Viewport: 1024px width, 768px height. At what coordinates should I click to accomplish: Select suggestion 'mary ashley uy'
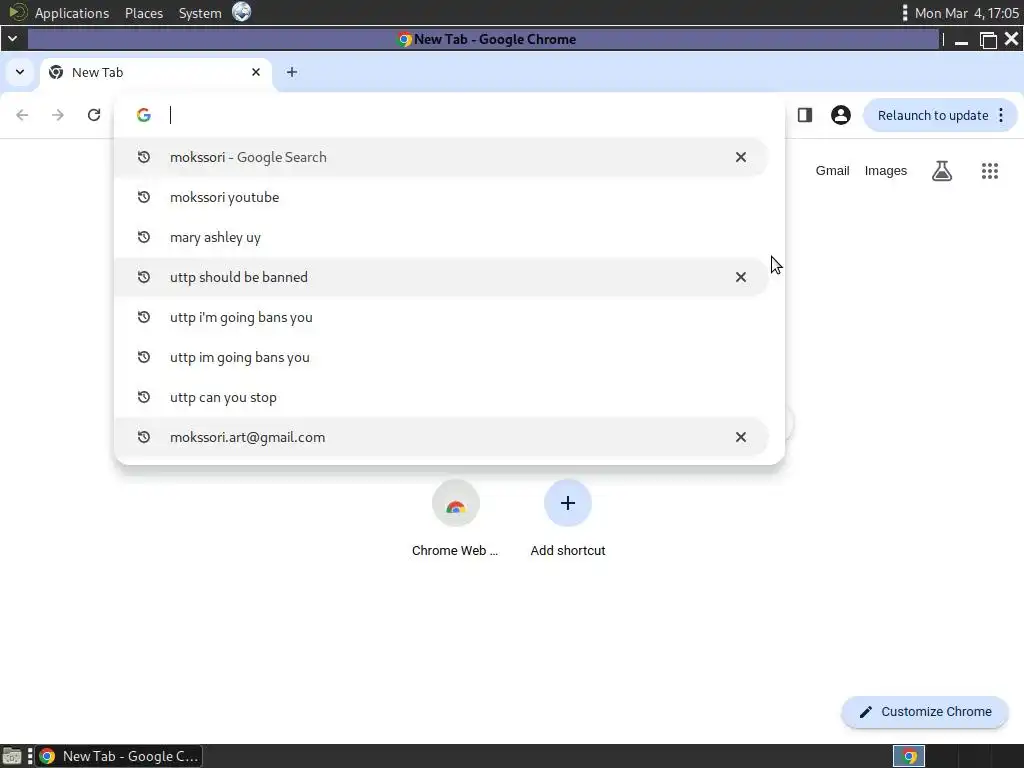(441, 237)
